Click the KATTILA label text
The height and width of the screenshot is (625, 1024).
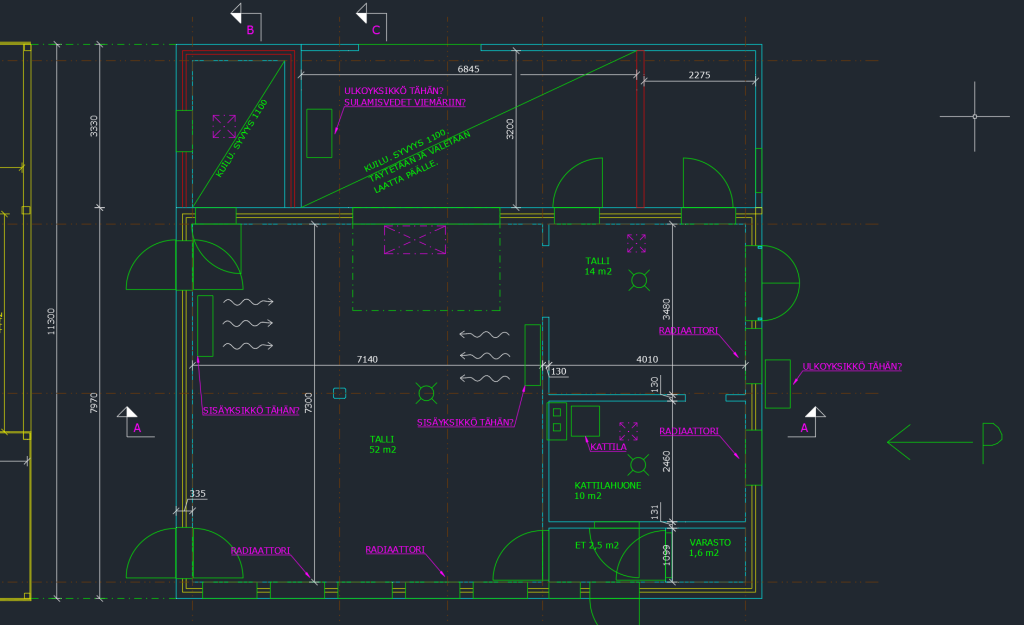point(608,447)
